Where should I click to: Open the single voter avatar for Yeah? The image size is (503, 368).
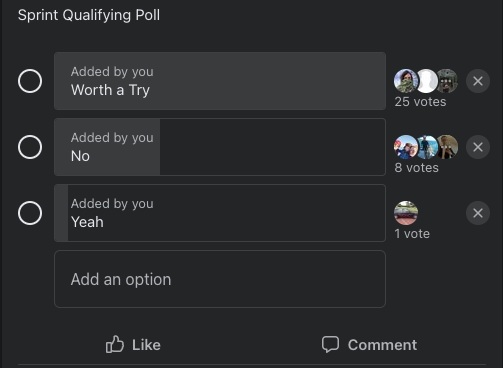pyautogui.click(x=406, y=213)
